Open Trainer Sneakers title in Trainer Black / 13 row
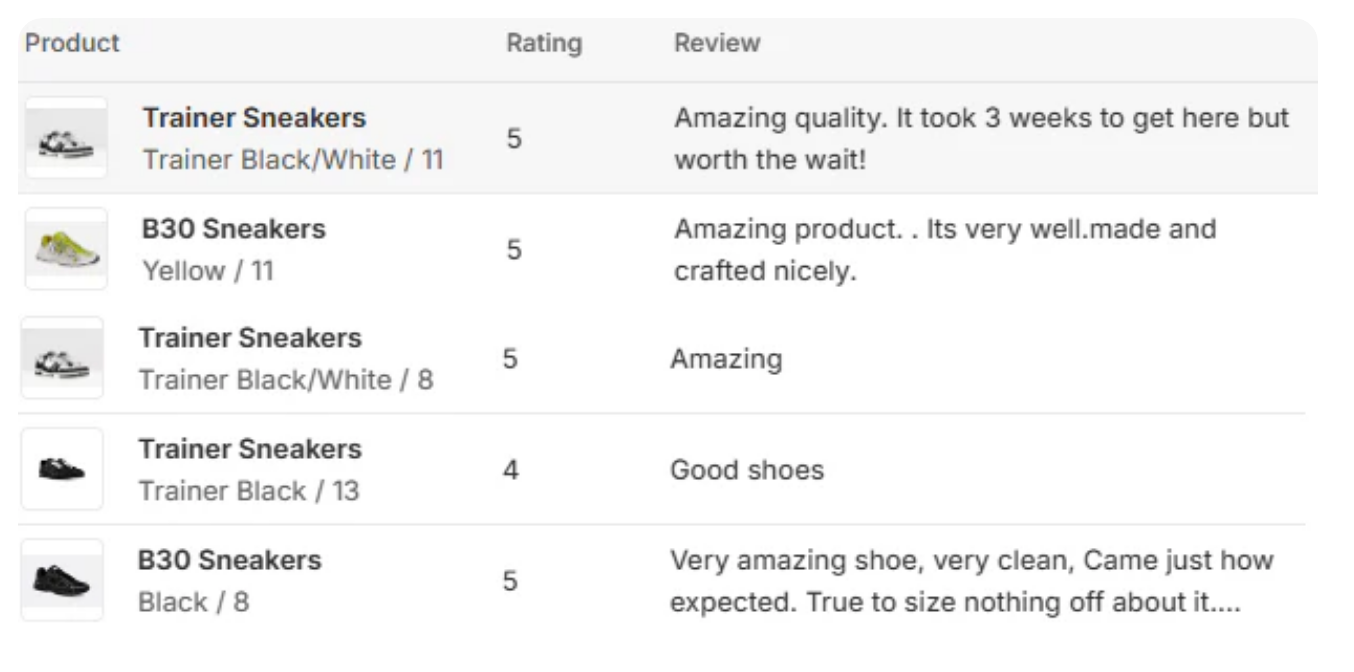The image size is (1354, 672). click(250, 449)
